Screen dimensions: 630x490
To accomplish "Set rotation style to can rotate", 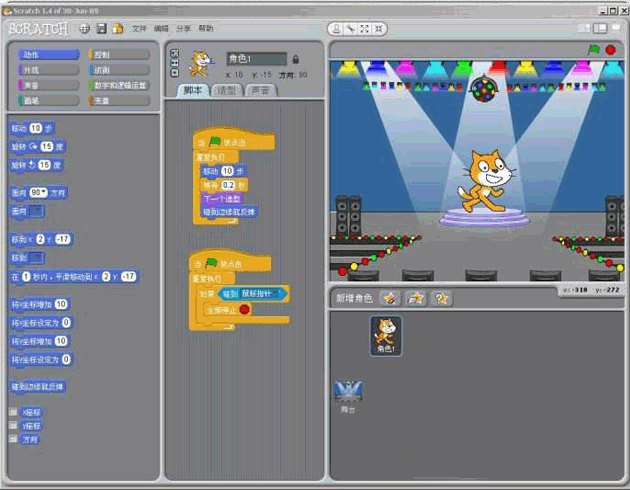I will 174,53.
